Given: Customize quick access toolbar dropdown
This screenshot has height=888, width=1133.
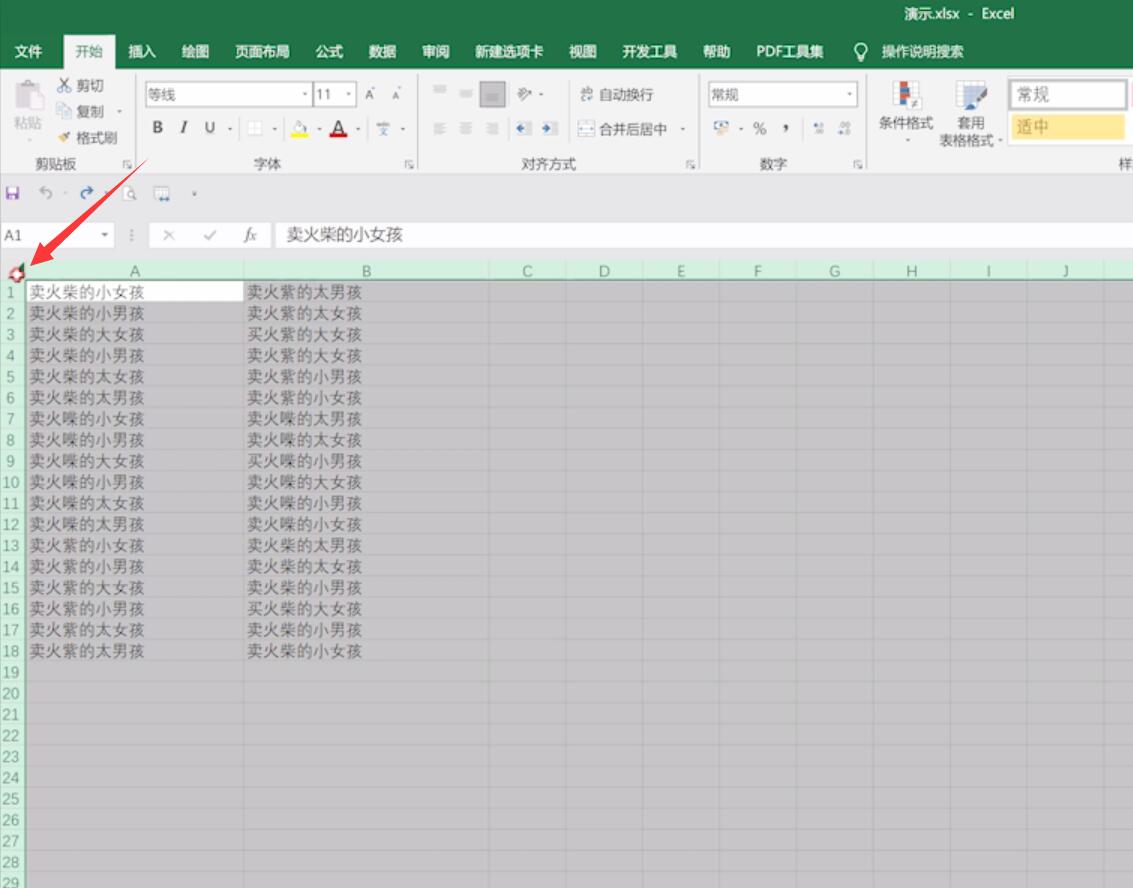Looking at the screenshot, I should 194,194.
